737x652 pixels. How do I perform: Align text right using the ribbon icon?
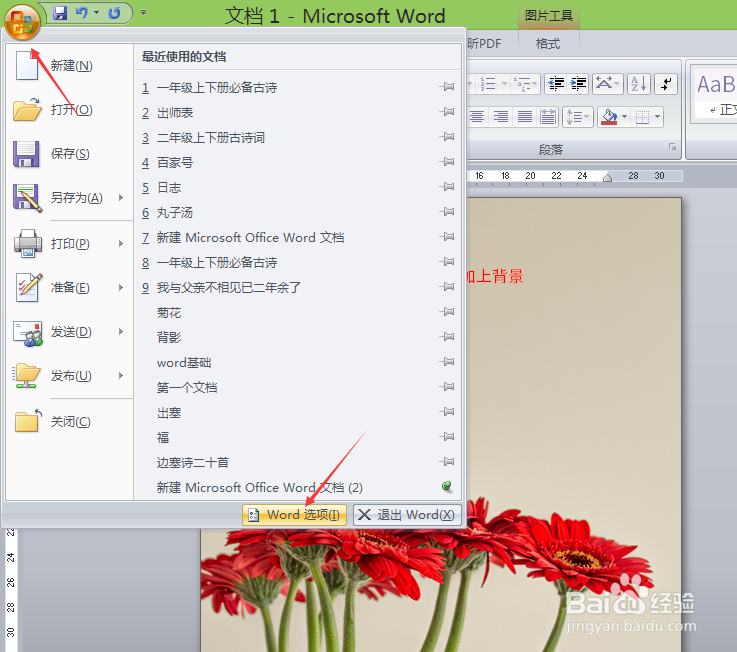pyautogui.click(x=501, y=117)
